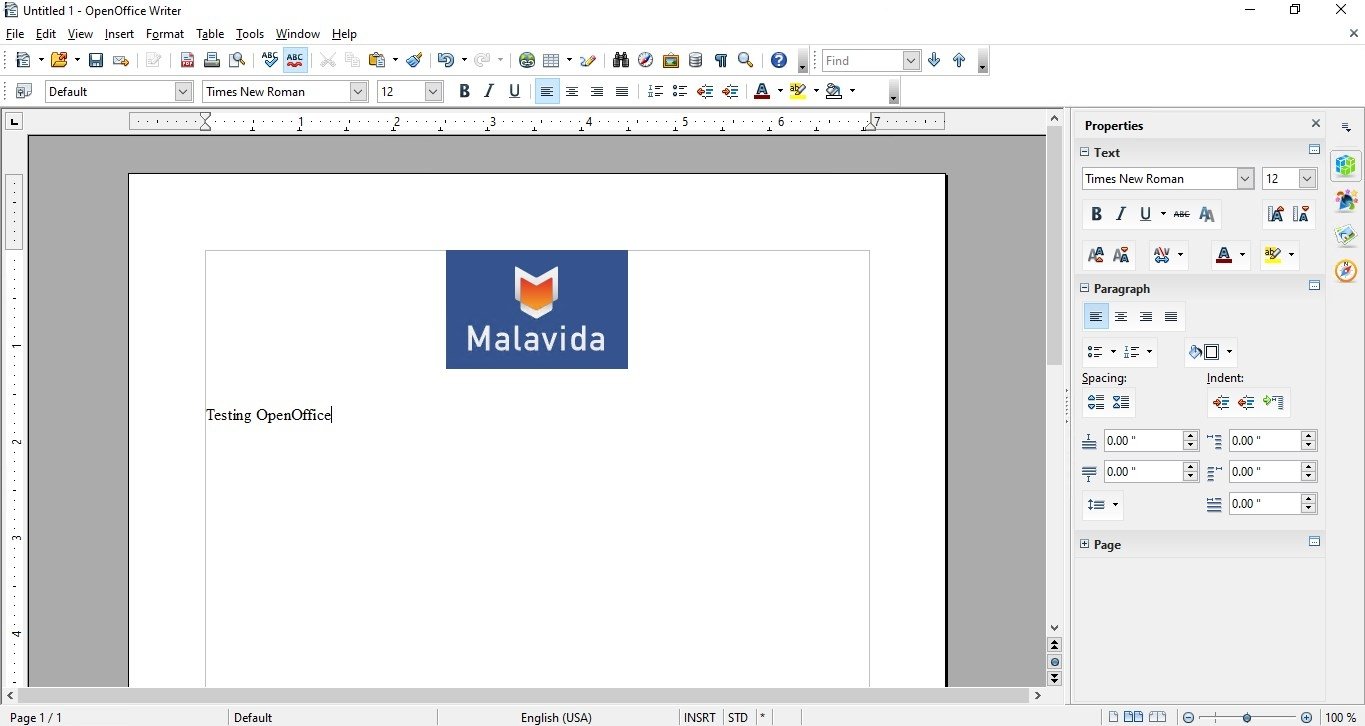The height and width of the screenshot is (726, 1365).
Task: Click the Find Previous up arrow
Action: (959, 60)
